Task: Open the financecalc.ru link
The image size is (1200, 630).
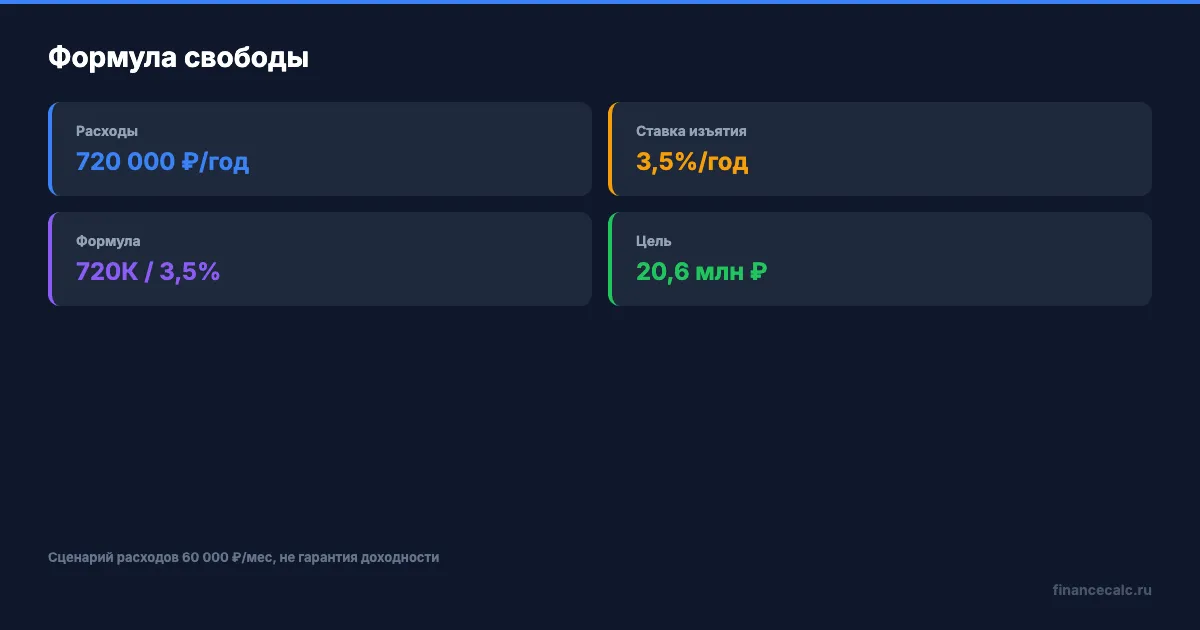Action: click(x=1102, y=590)
